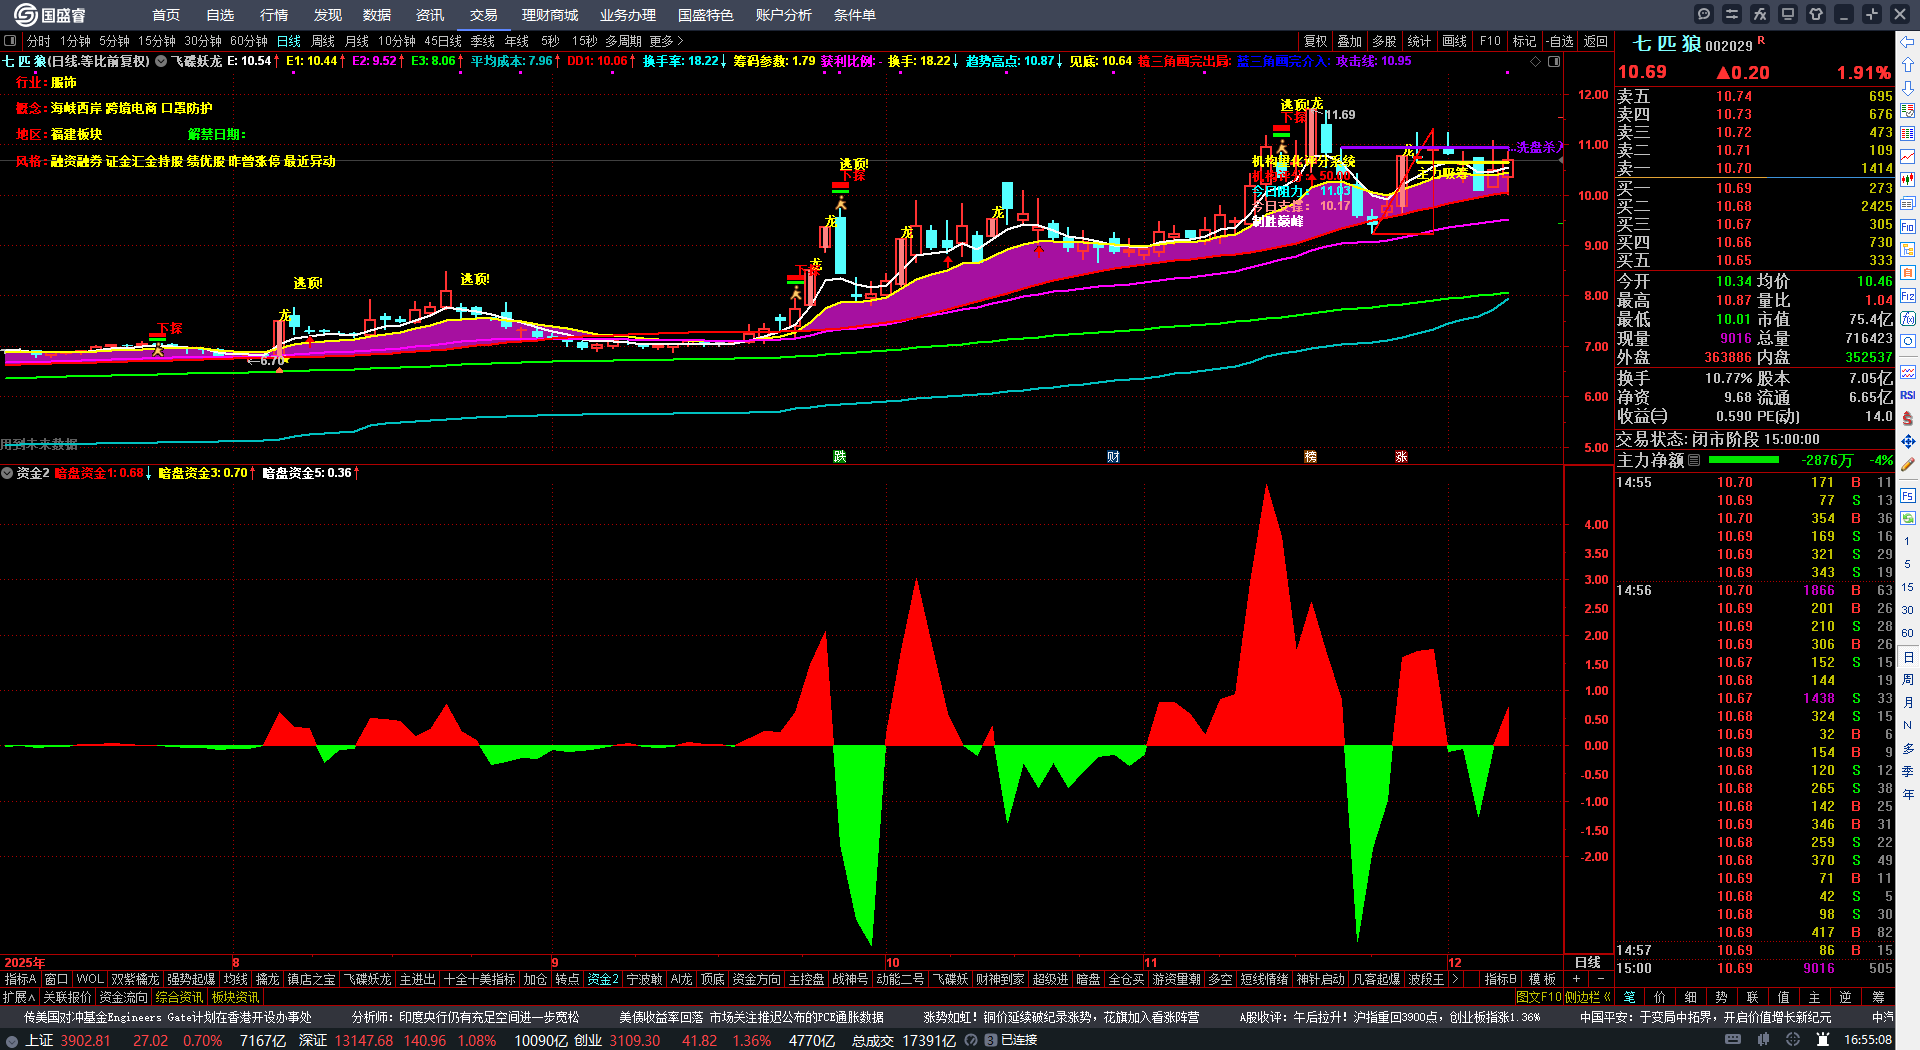Viewport: 1920px width, 1050px height.
Task: Click the 财 marker on the chart timeline
Action: click(1113, 456)
